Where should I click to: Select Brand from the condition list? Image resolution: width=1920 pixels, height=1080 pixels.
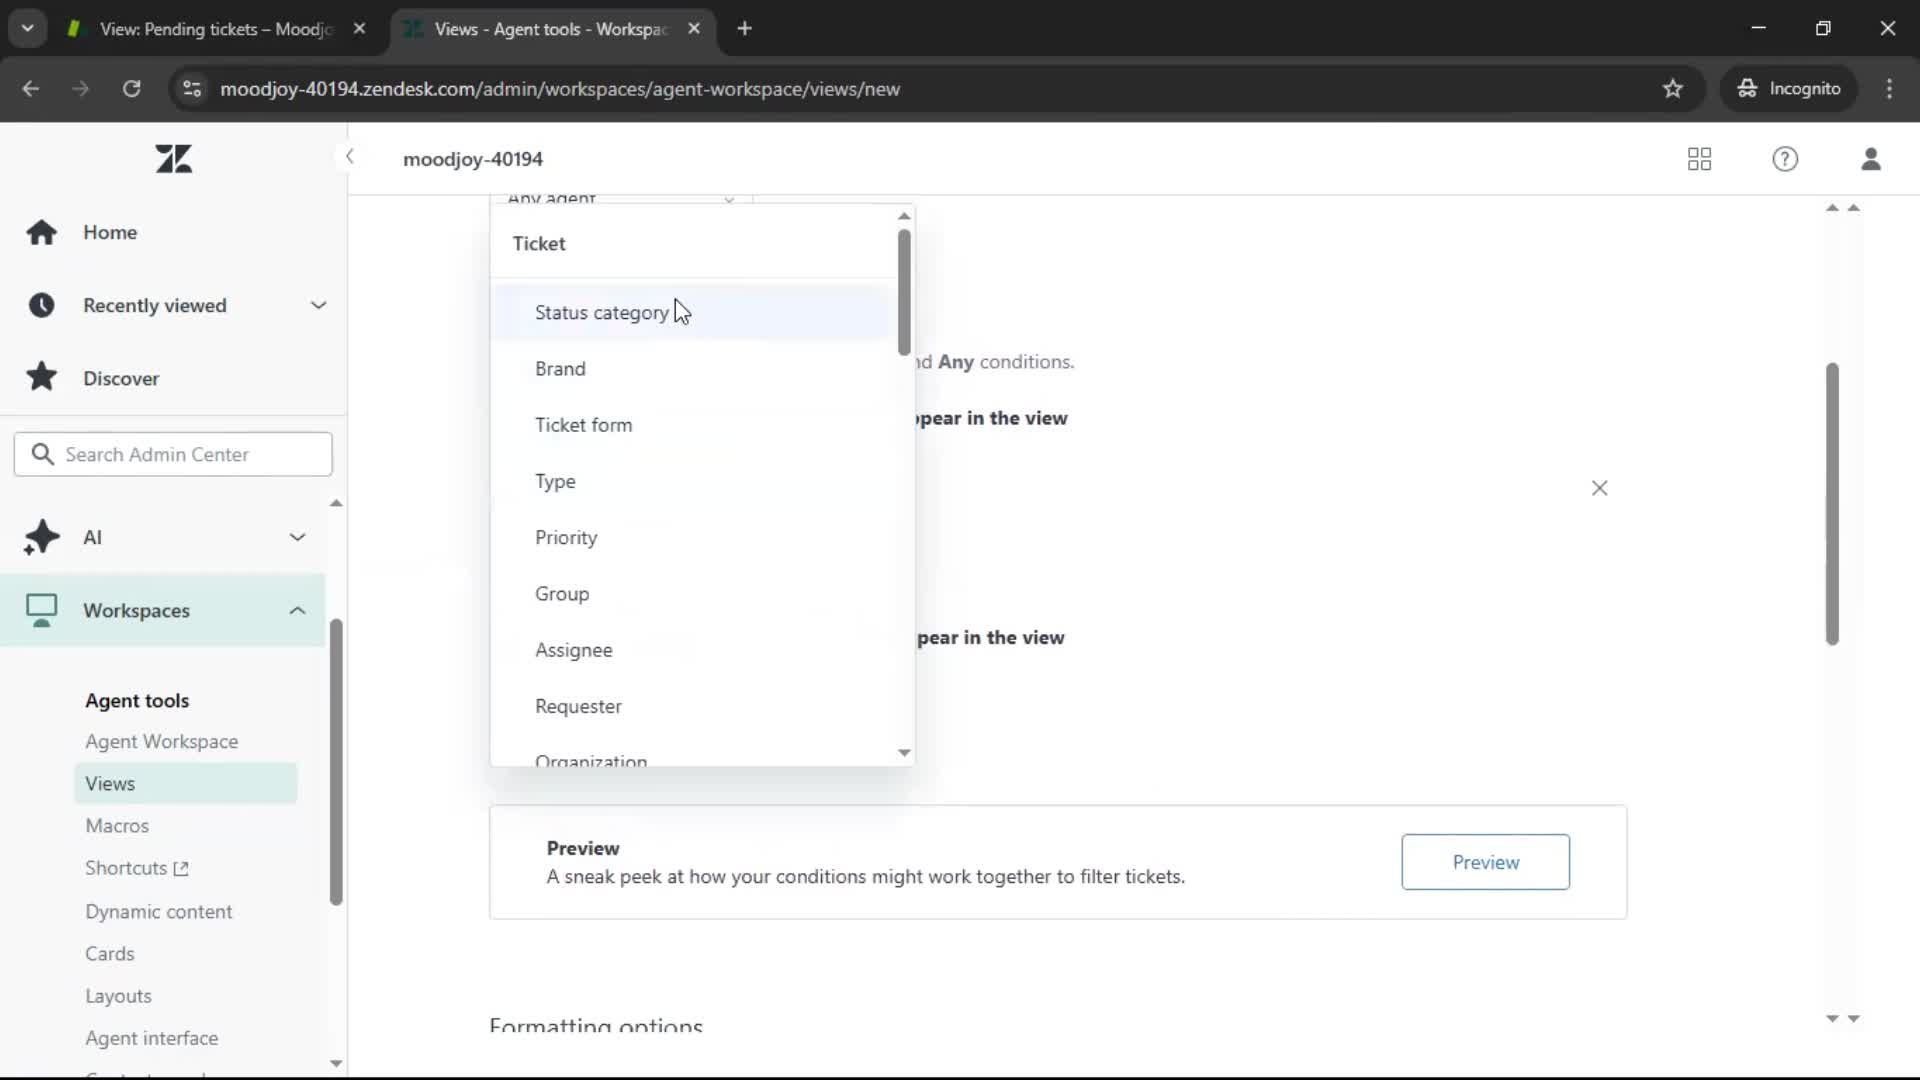point(690,369)
